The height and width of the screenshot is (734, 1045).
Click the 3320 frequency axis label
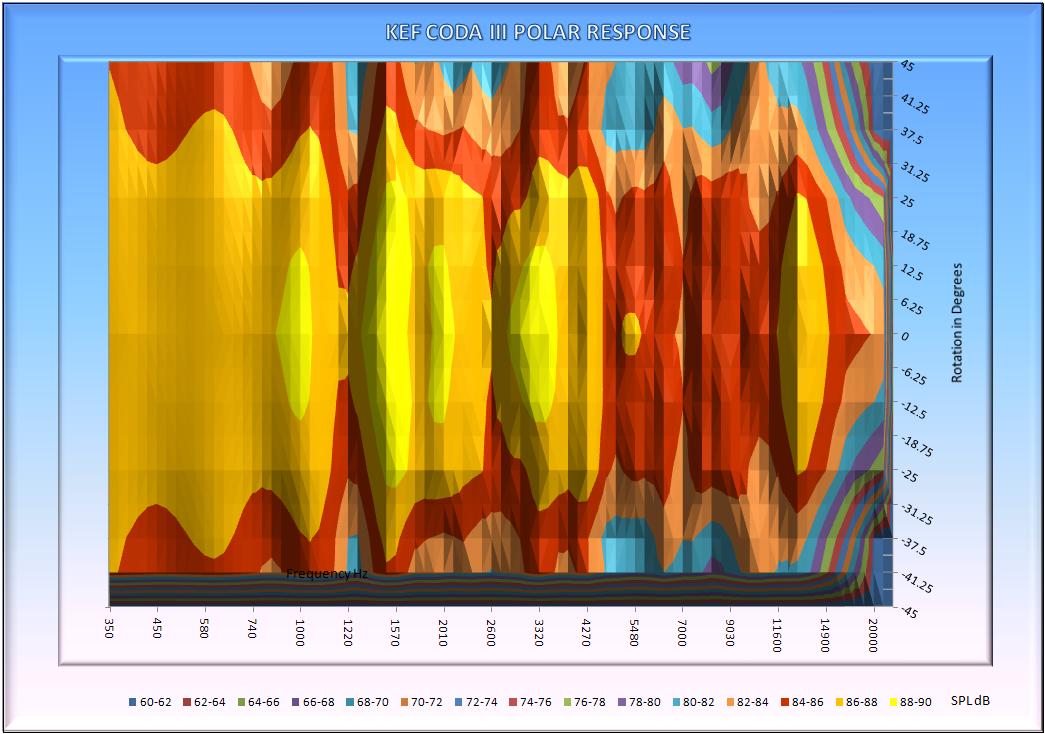(539, 631)
